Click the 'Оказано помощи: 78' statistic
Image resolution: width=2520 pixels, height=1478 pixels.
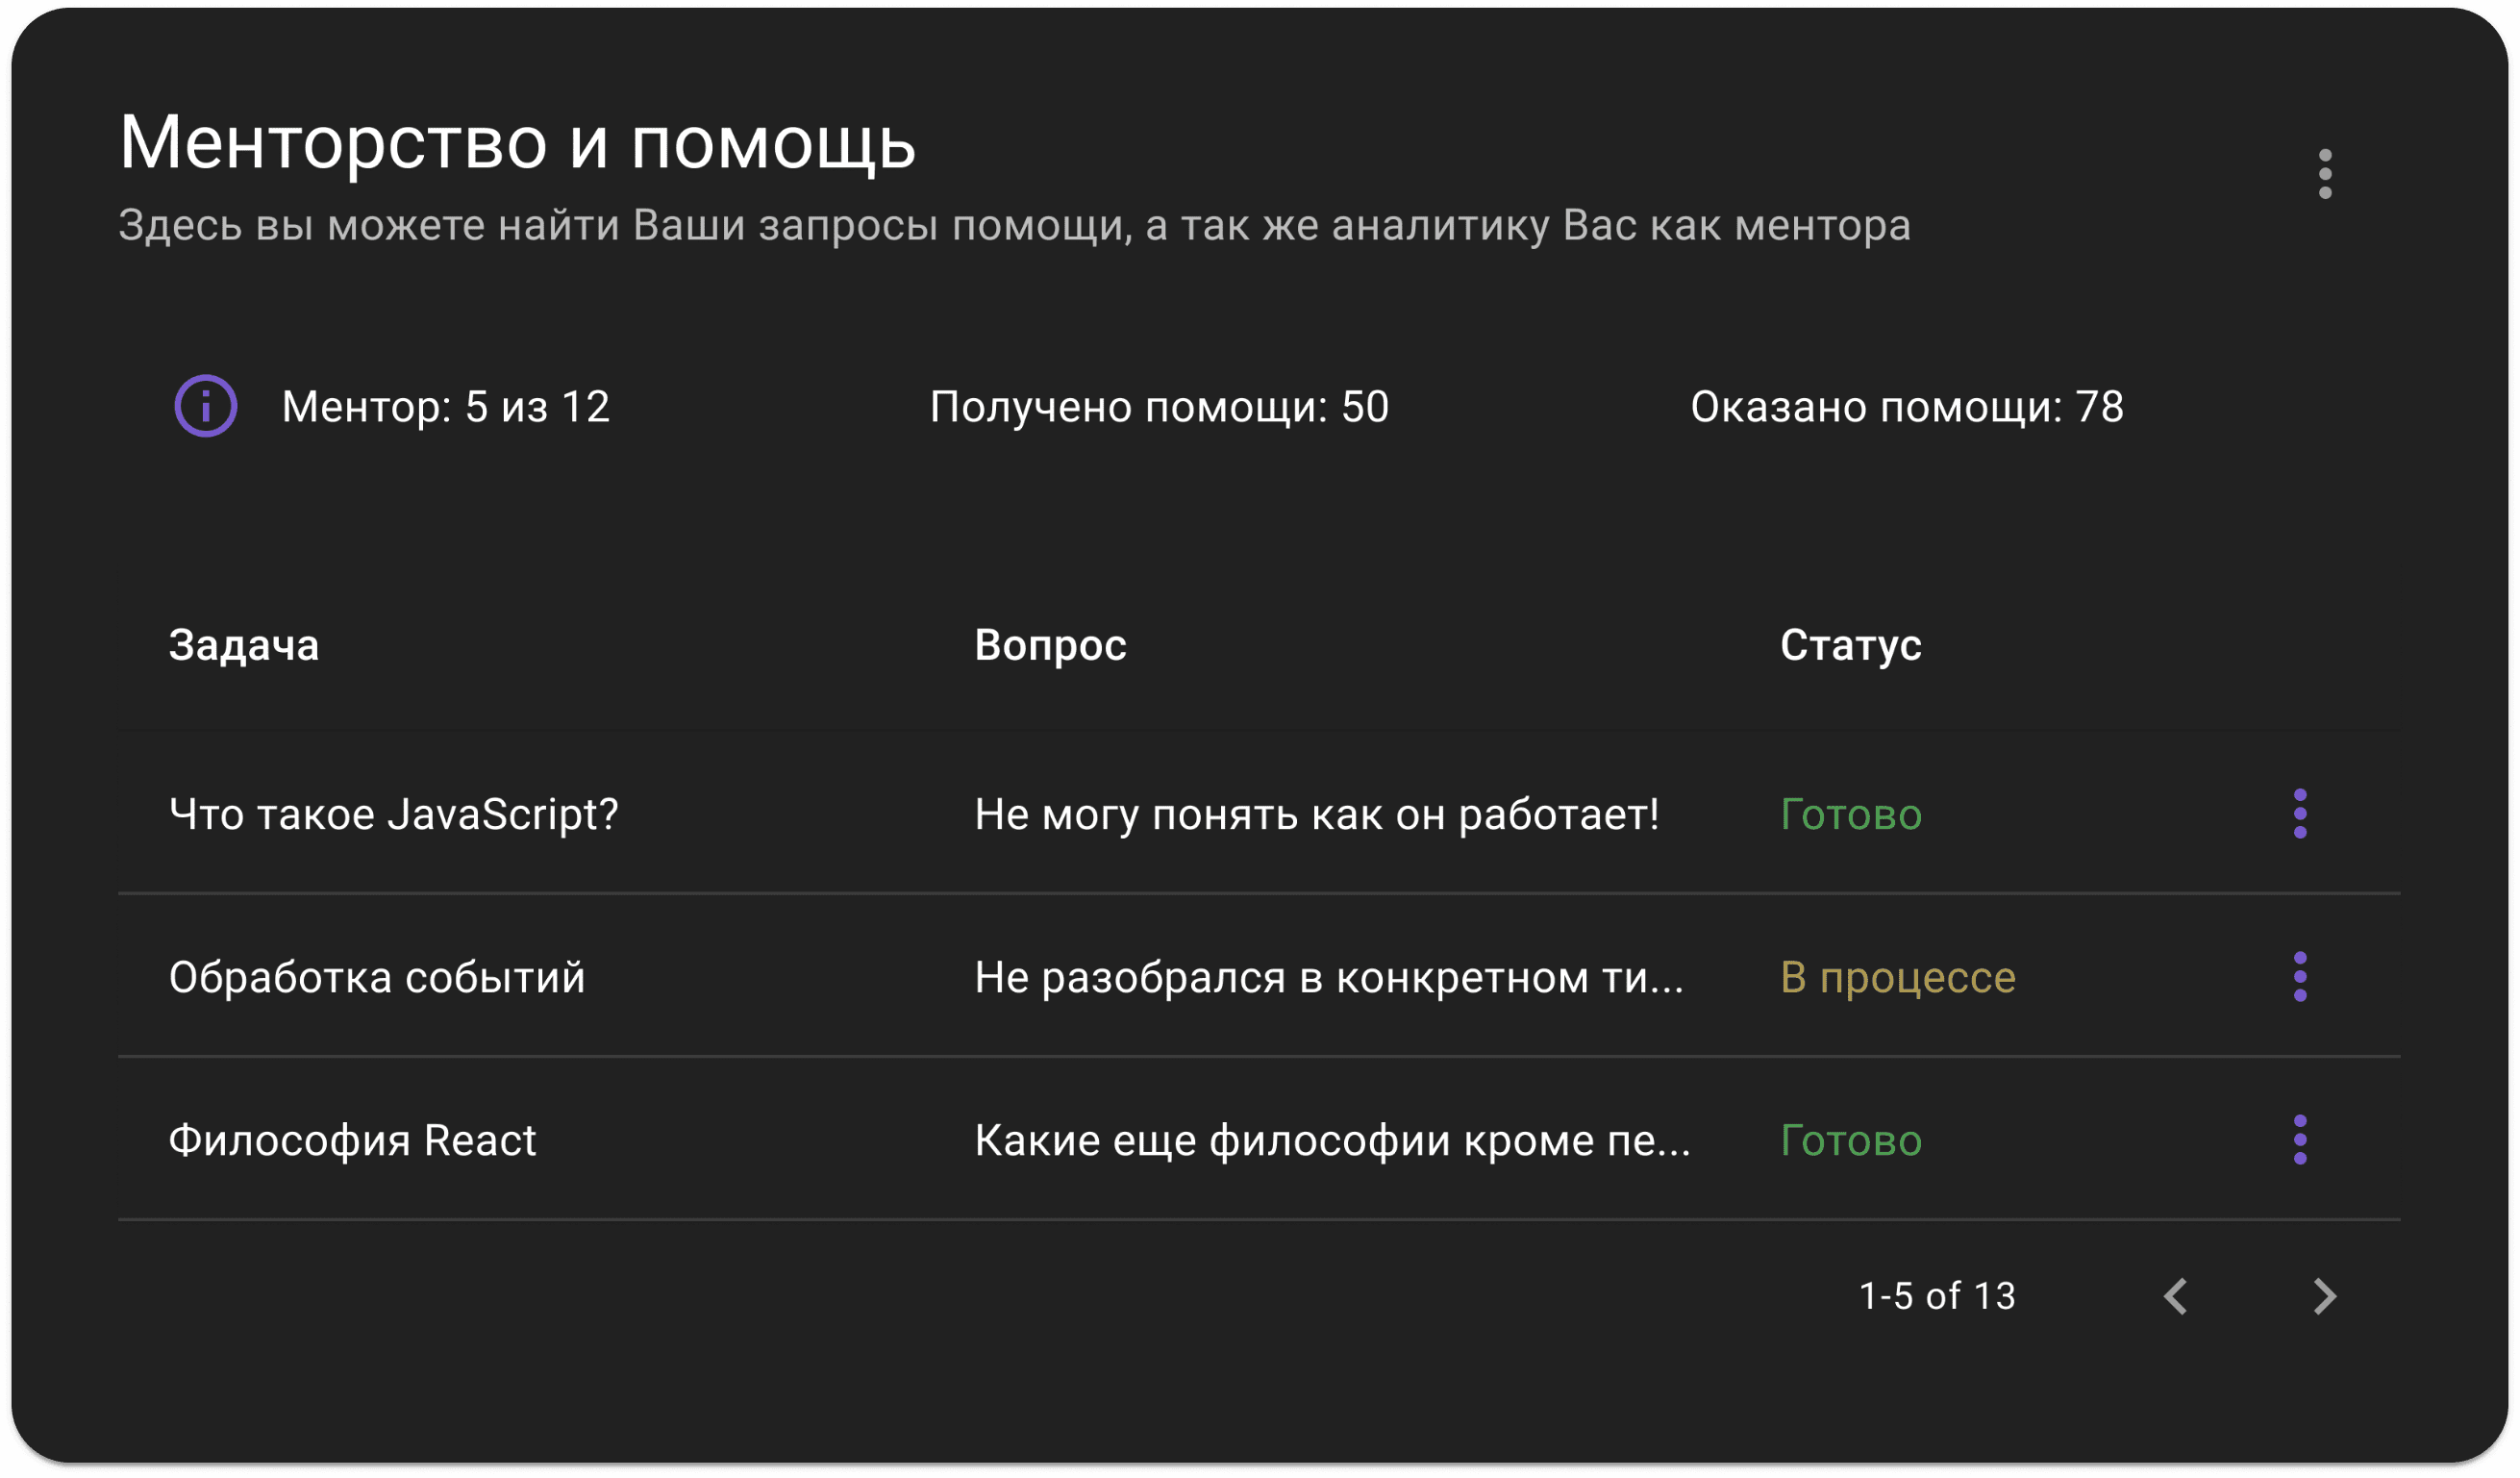pos(1907,407)
